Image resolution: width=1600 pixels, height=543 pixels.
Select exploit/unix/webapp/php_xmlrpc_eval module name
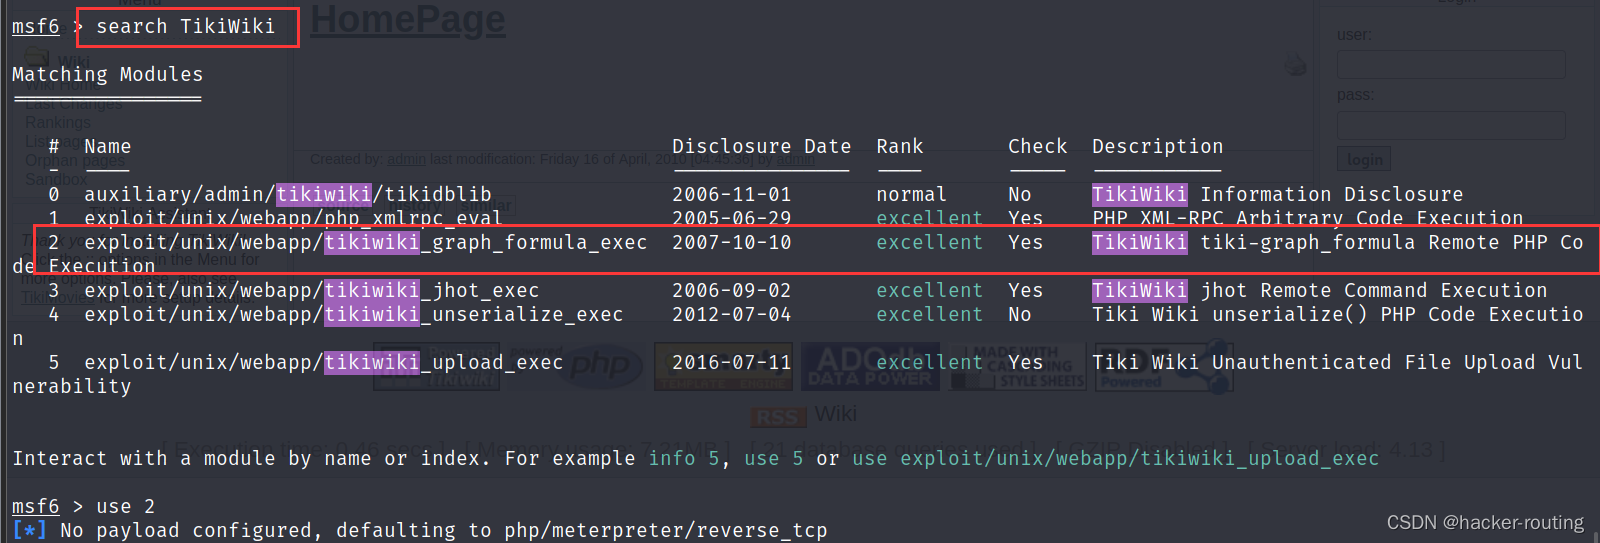tap(293, 218)
